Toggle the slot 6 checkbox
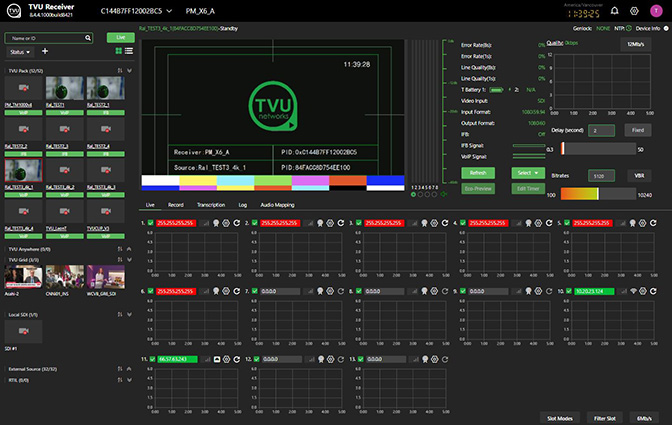The width and height of the screenshot is (672, 425). click(x=150, y=291)
